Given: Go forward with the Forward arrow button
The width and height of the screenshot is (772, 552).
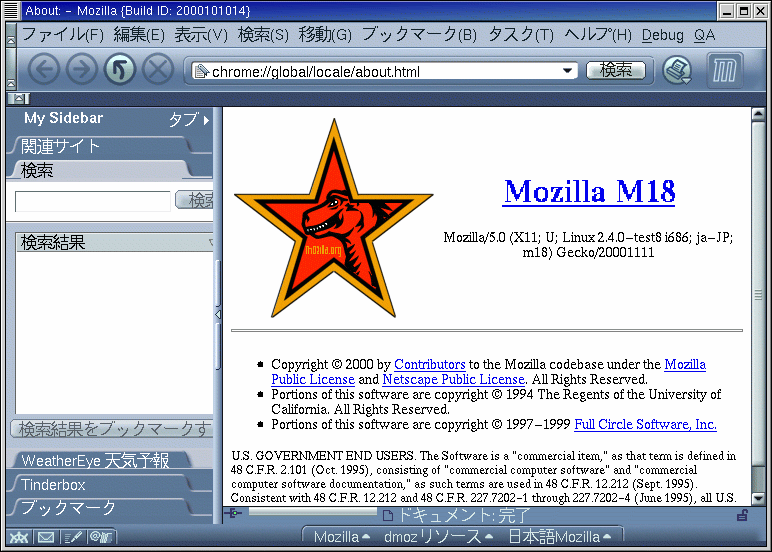Looking at the screenshot, I should click(82, 70).
